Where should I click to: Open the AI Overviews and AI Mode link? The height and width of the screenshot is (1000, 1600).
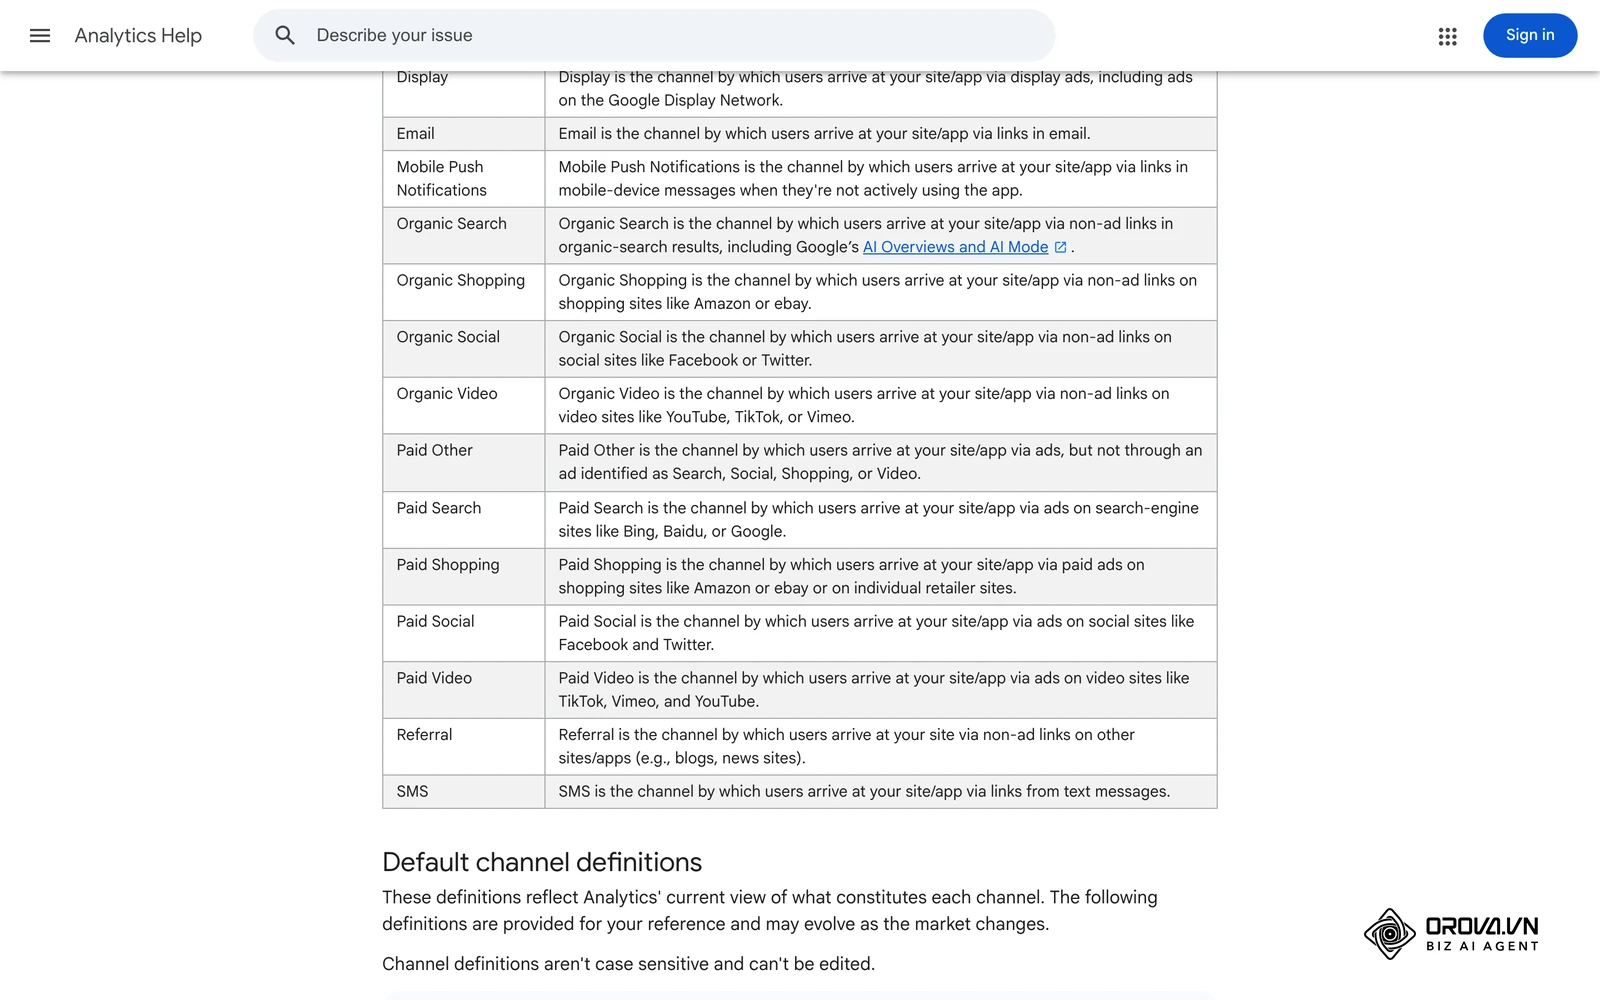click(x=955, y=247)
